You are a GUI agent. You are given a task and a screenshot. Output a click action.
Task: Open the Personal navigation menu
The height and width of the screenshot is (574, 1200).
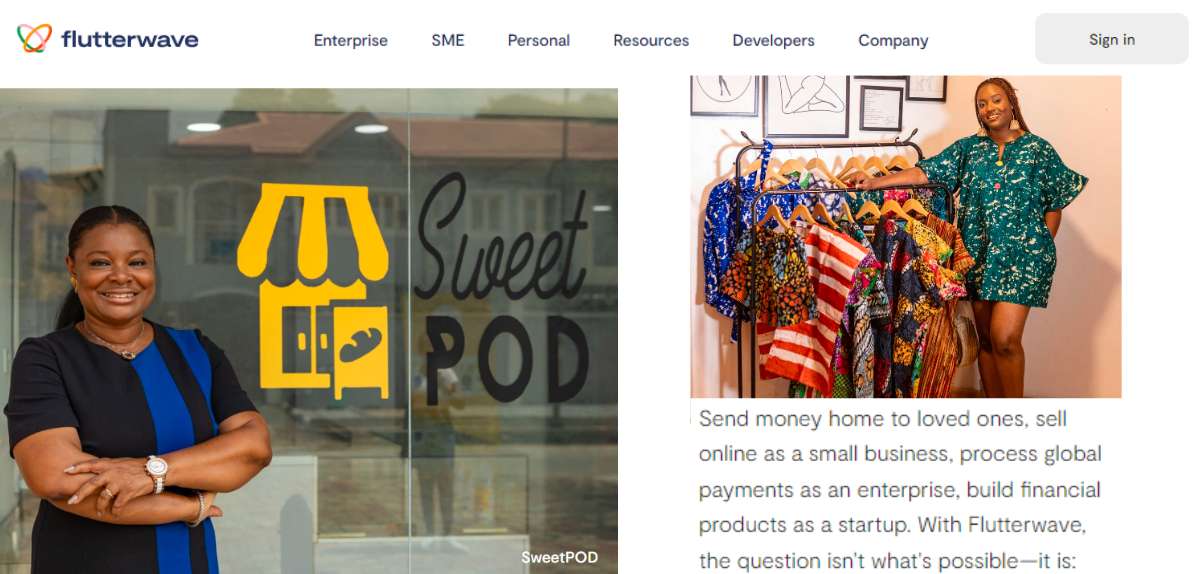tap(538, 41)
